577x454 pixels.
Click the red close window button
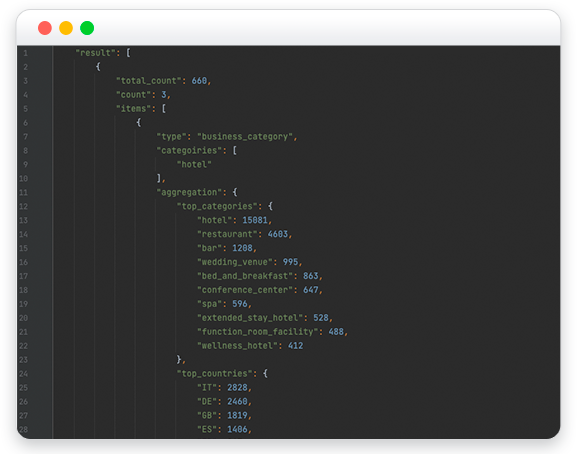[45, 28]
